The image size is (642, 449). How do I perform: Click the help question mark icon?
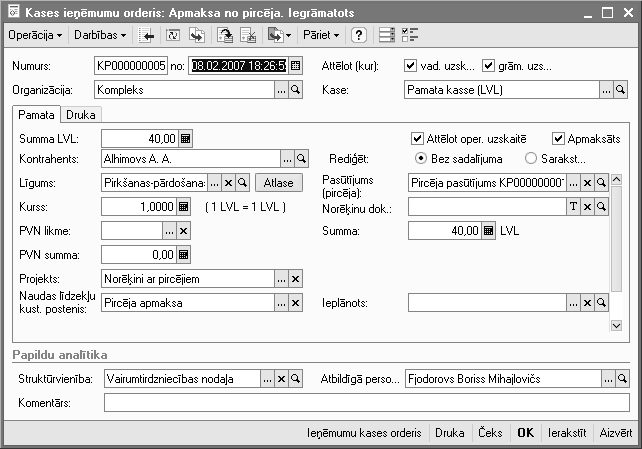[x=358, y=35]
